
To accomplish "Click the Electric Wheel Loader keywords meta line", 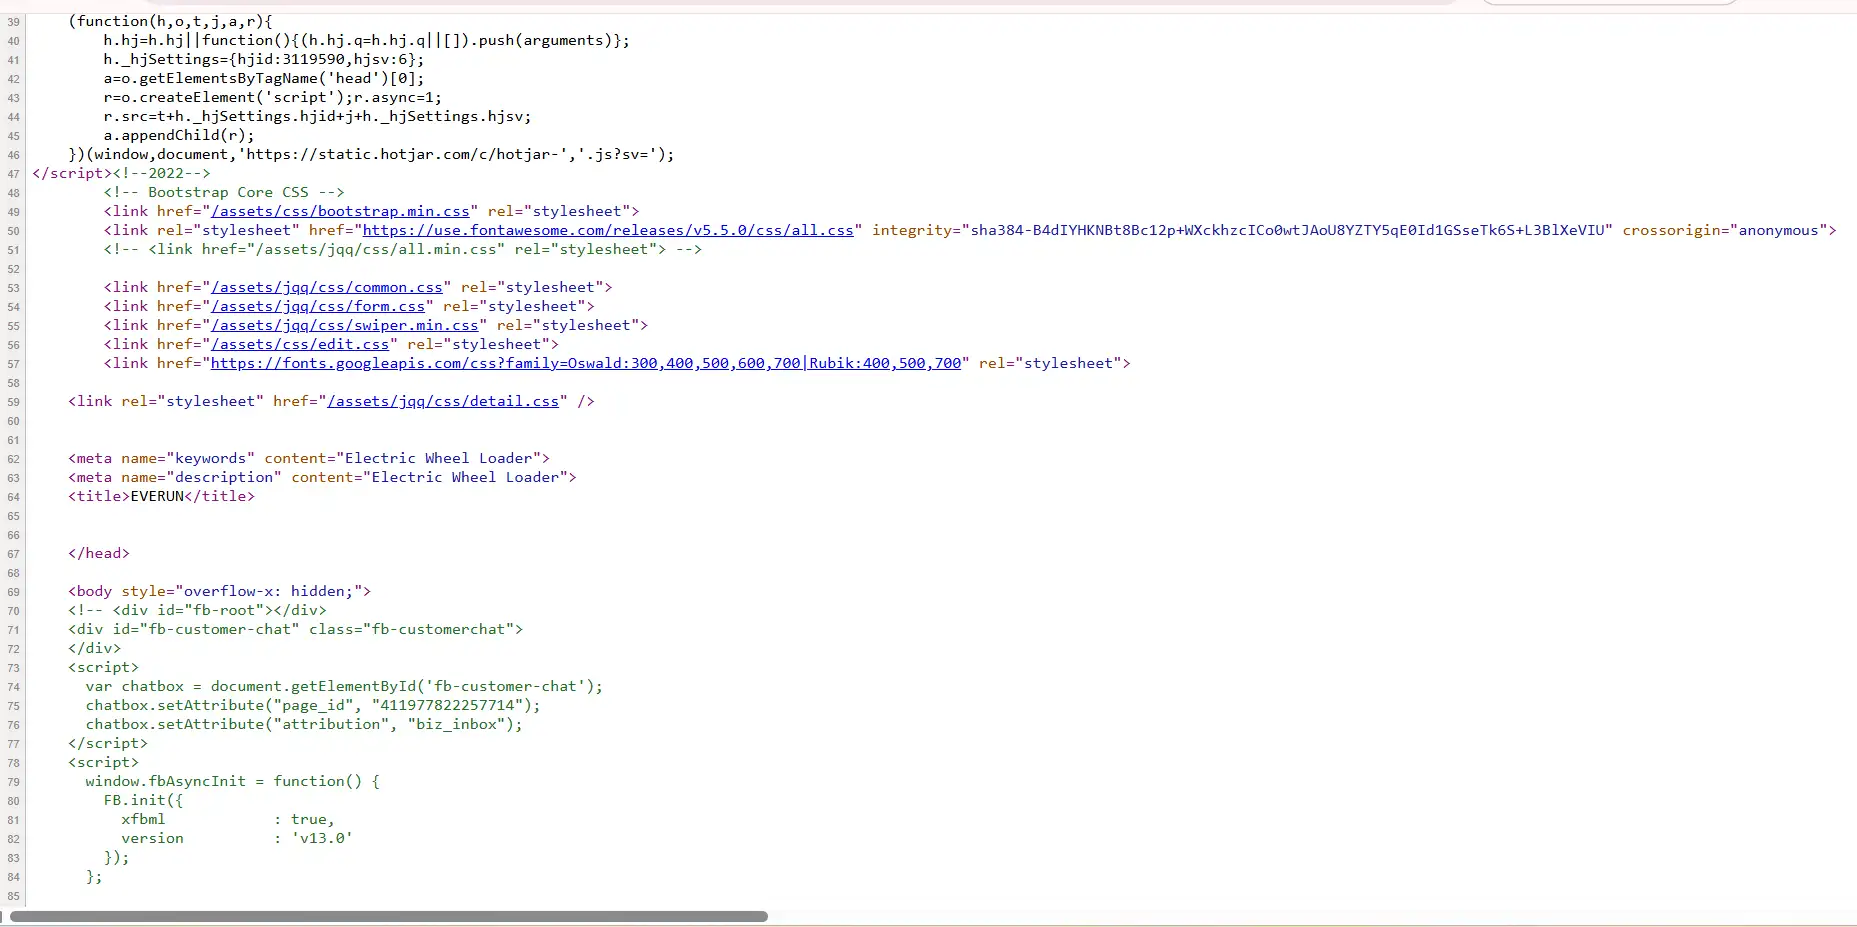I will point(308,458).
